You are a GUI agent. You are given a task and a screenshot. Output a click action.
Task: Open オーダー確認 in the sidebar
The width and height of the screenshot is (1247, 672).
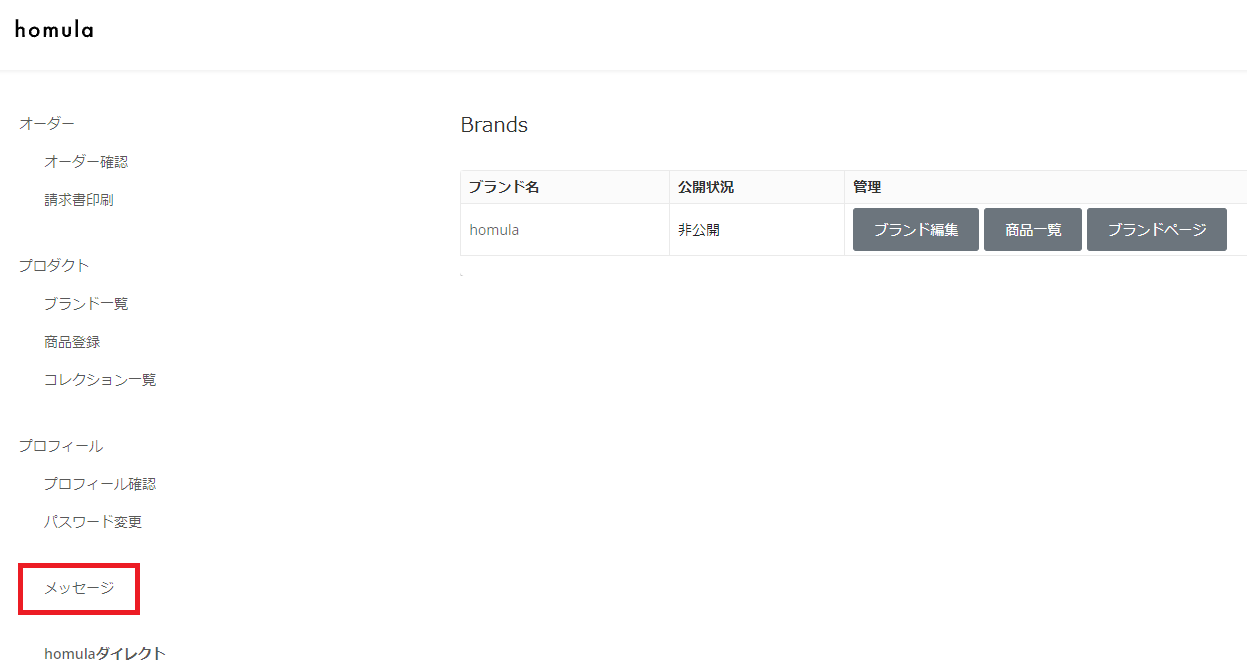(x=86, y=162)
